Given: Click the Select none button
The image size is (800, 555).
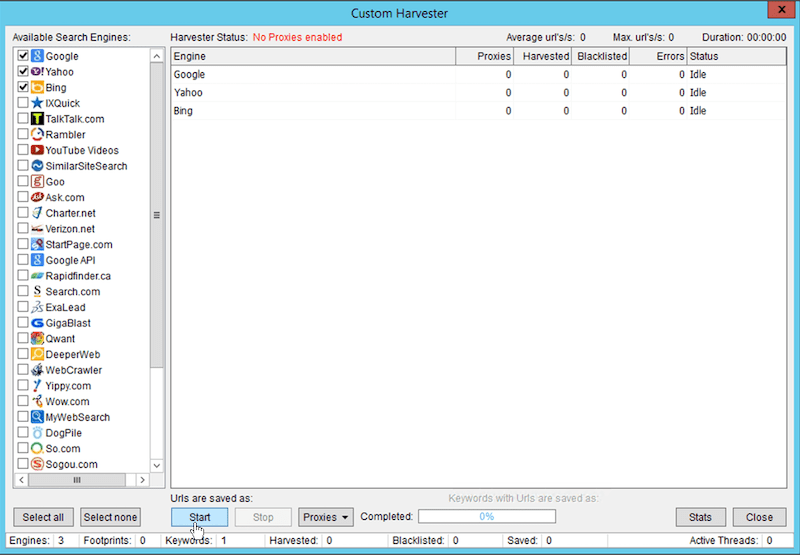Looking at the screenshot, I should [x=110, y=517].
